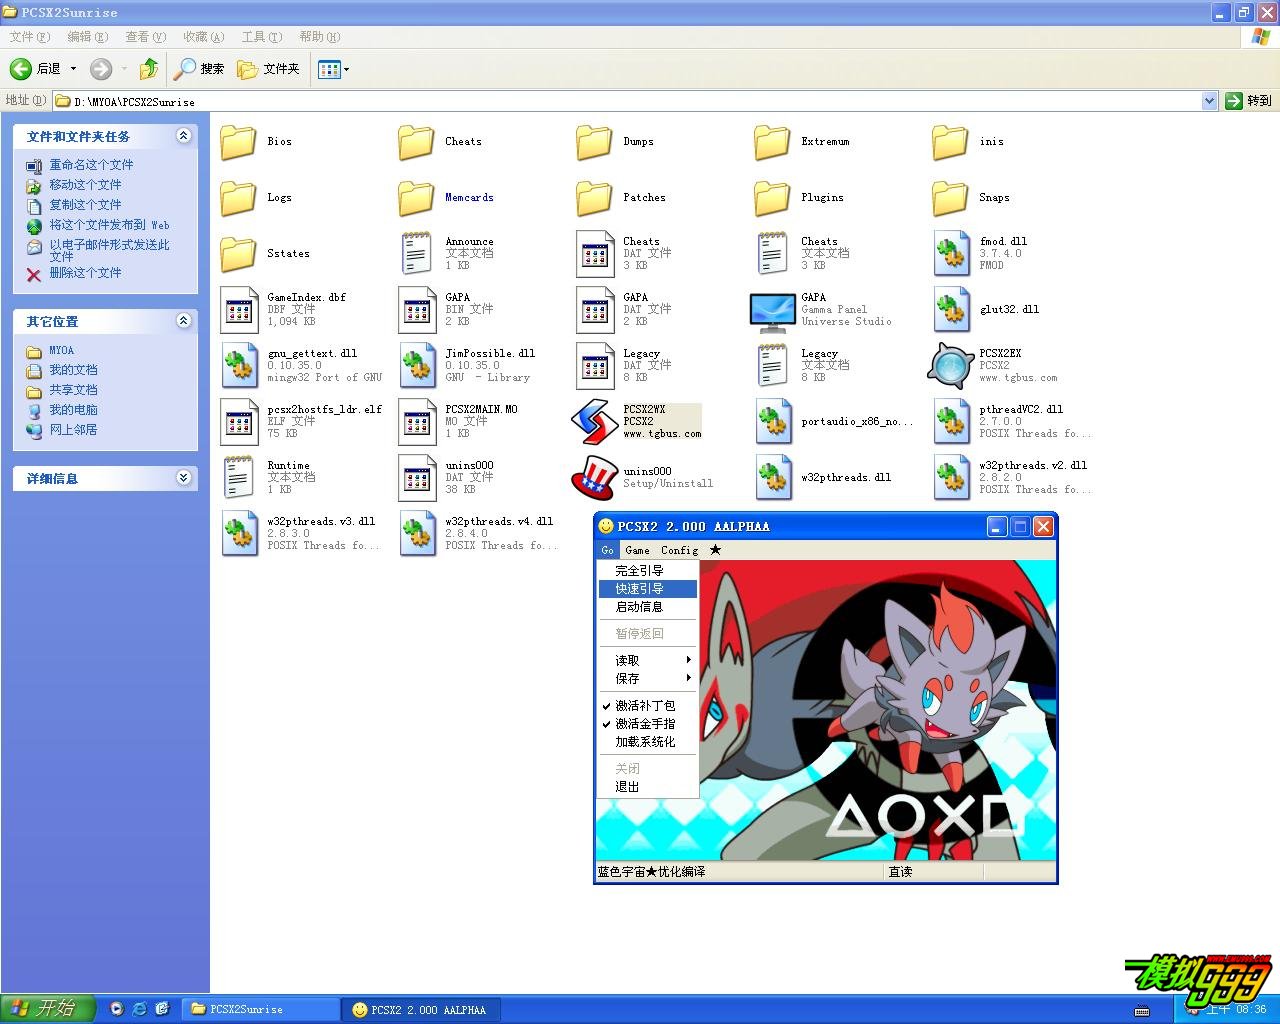Viewport: 1280px width, 1024px height.
Task: Click 删除这个文件 task link
Action: [x=85, y=272]
